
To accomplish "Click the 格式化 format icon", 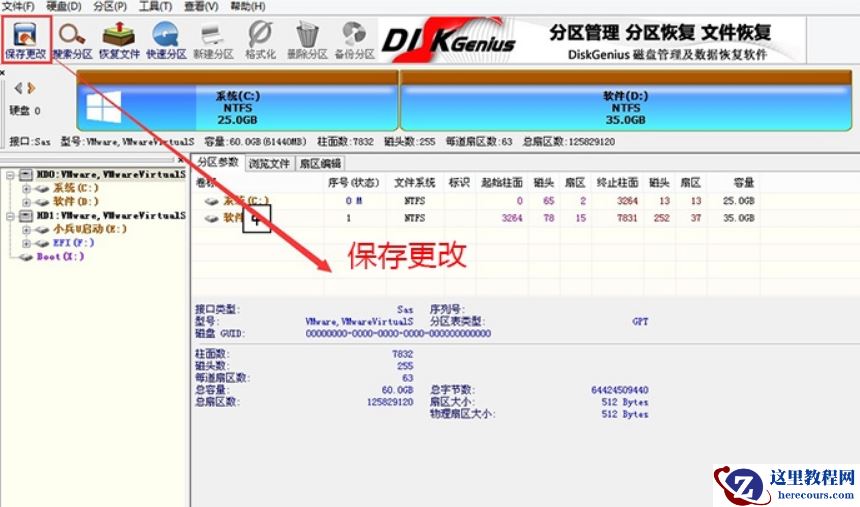I will pyautogui.click(x=260, y=40).
